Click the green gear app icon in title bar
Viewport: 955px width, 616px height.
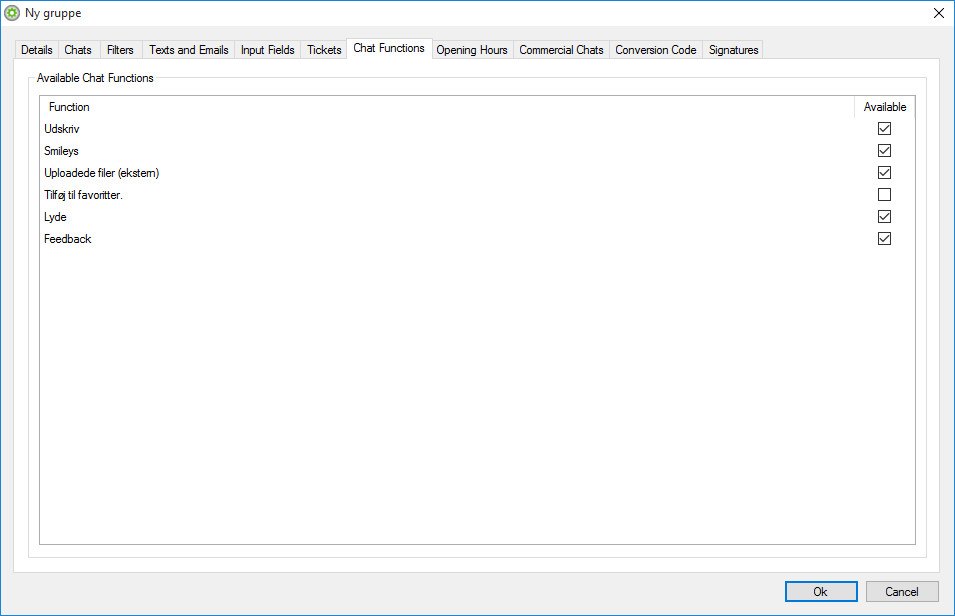pyautogui.click(x=12, y=13)
